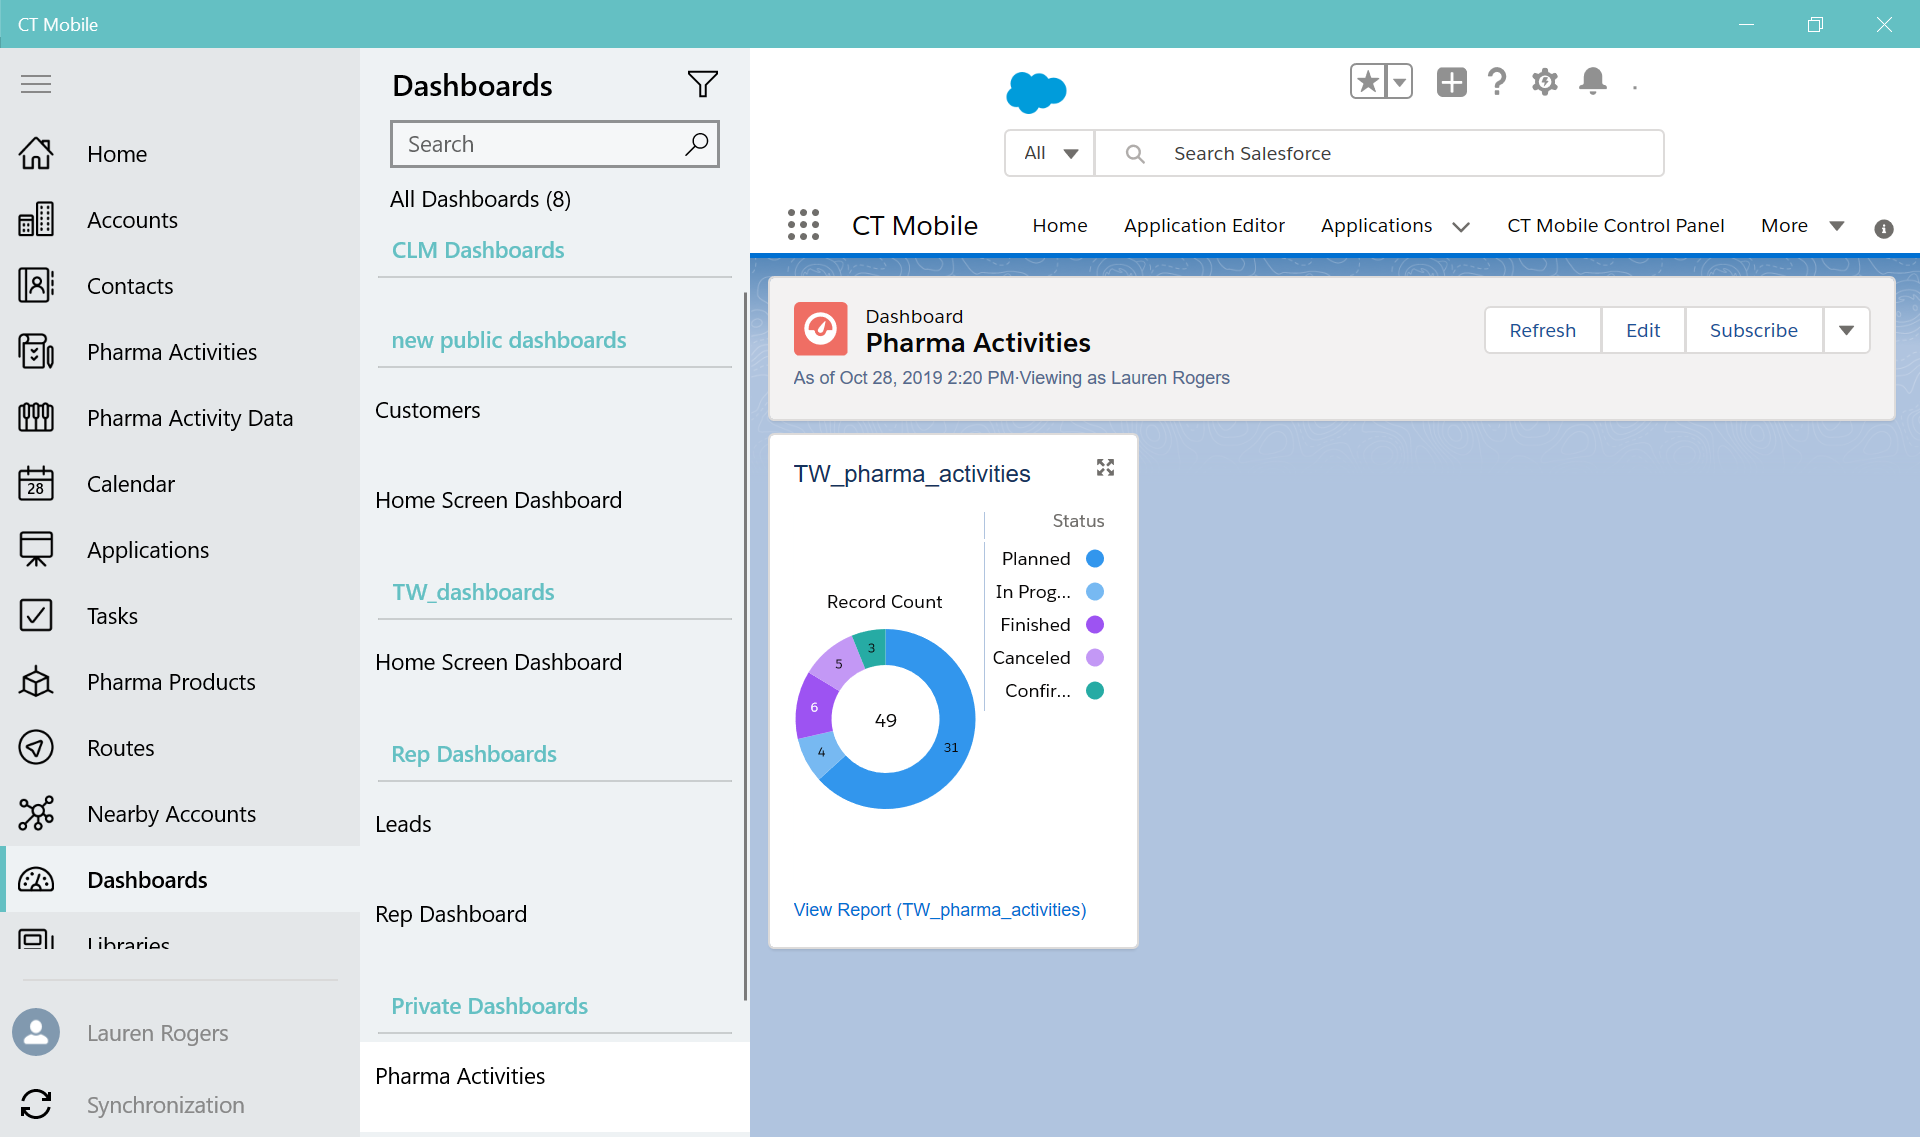Select Pharma Products in the sidebar
This screenshot has width=1920, height=1137.
[x=171, y=682]
